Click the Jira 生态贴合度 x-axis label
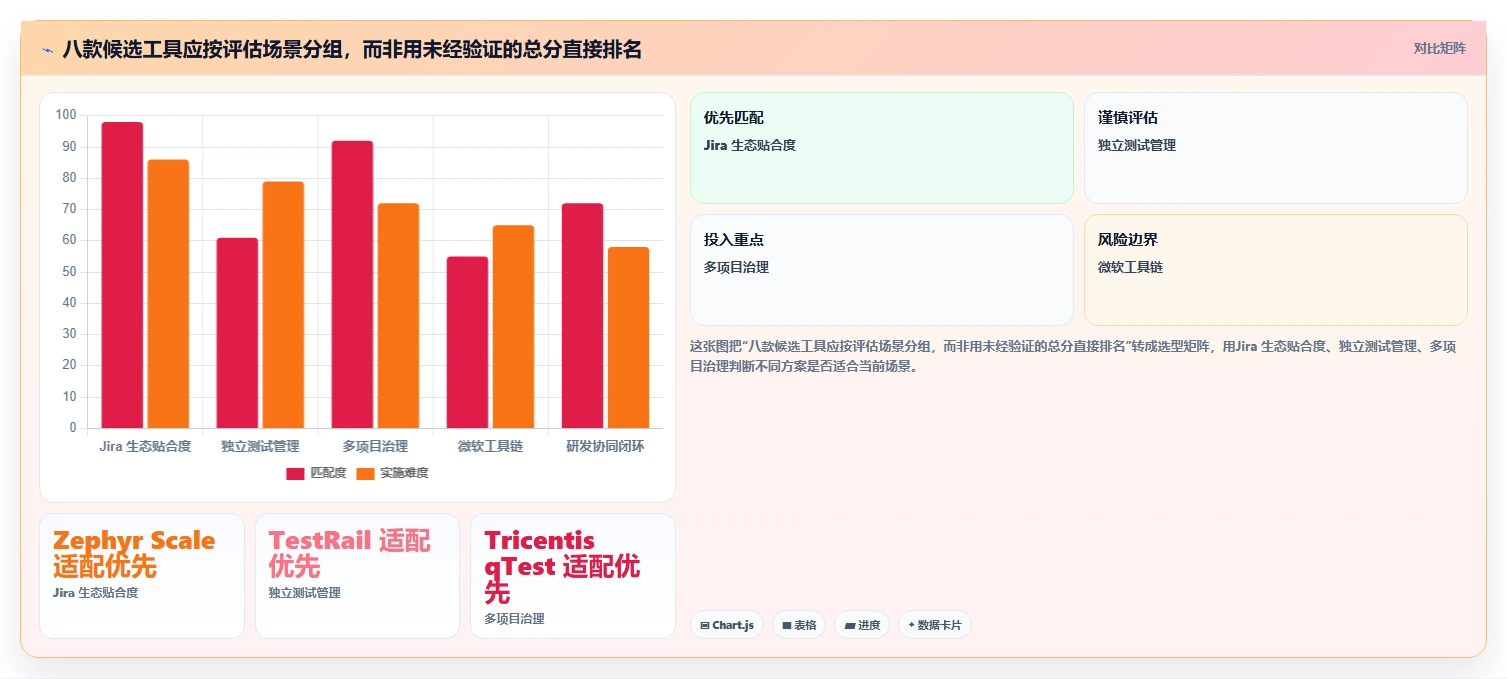The image size is (1507, 679). [x=145, y=446]
